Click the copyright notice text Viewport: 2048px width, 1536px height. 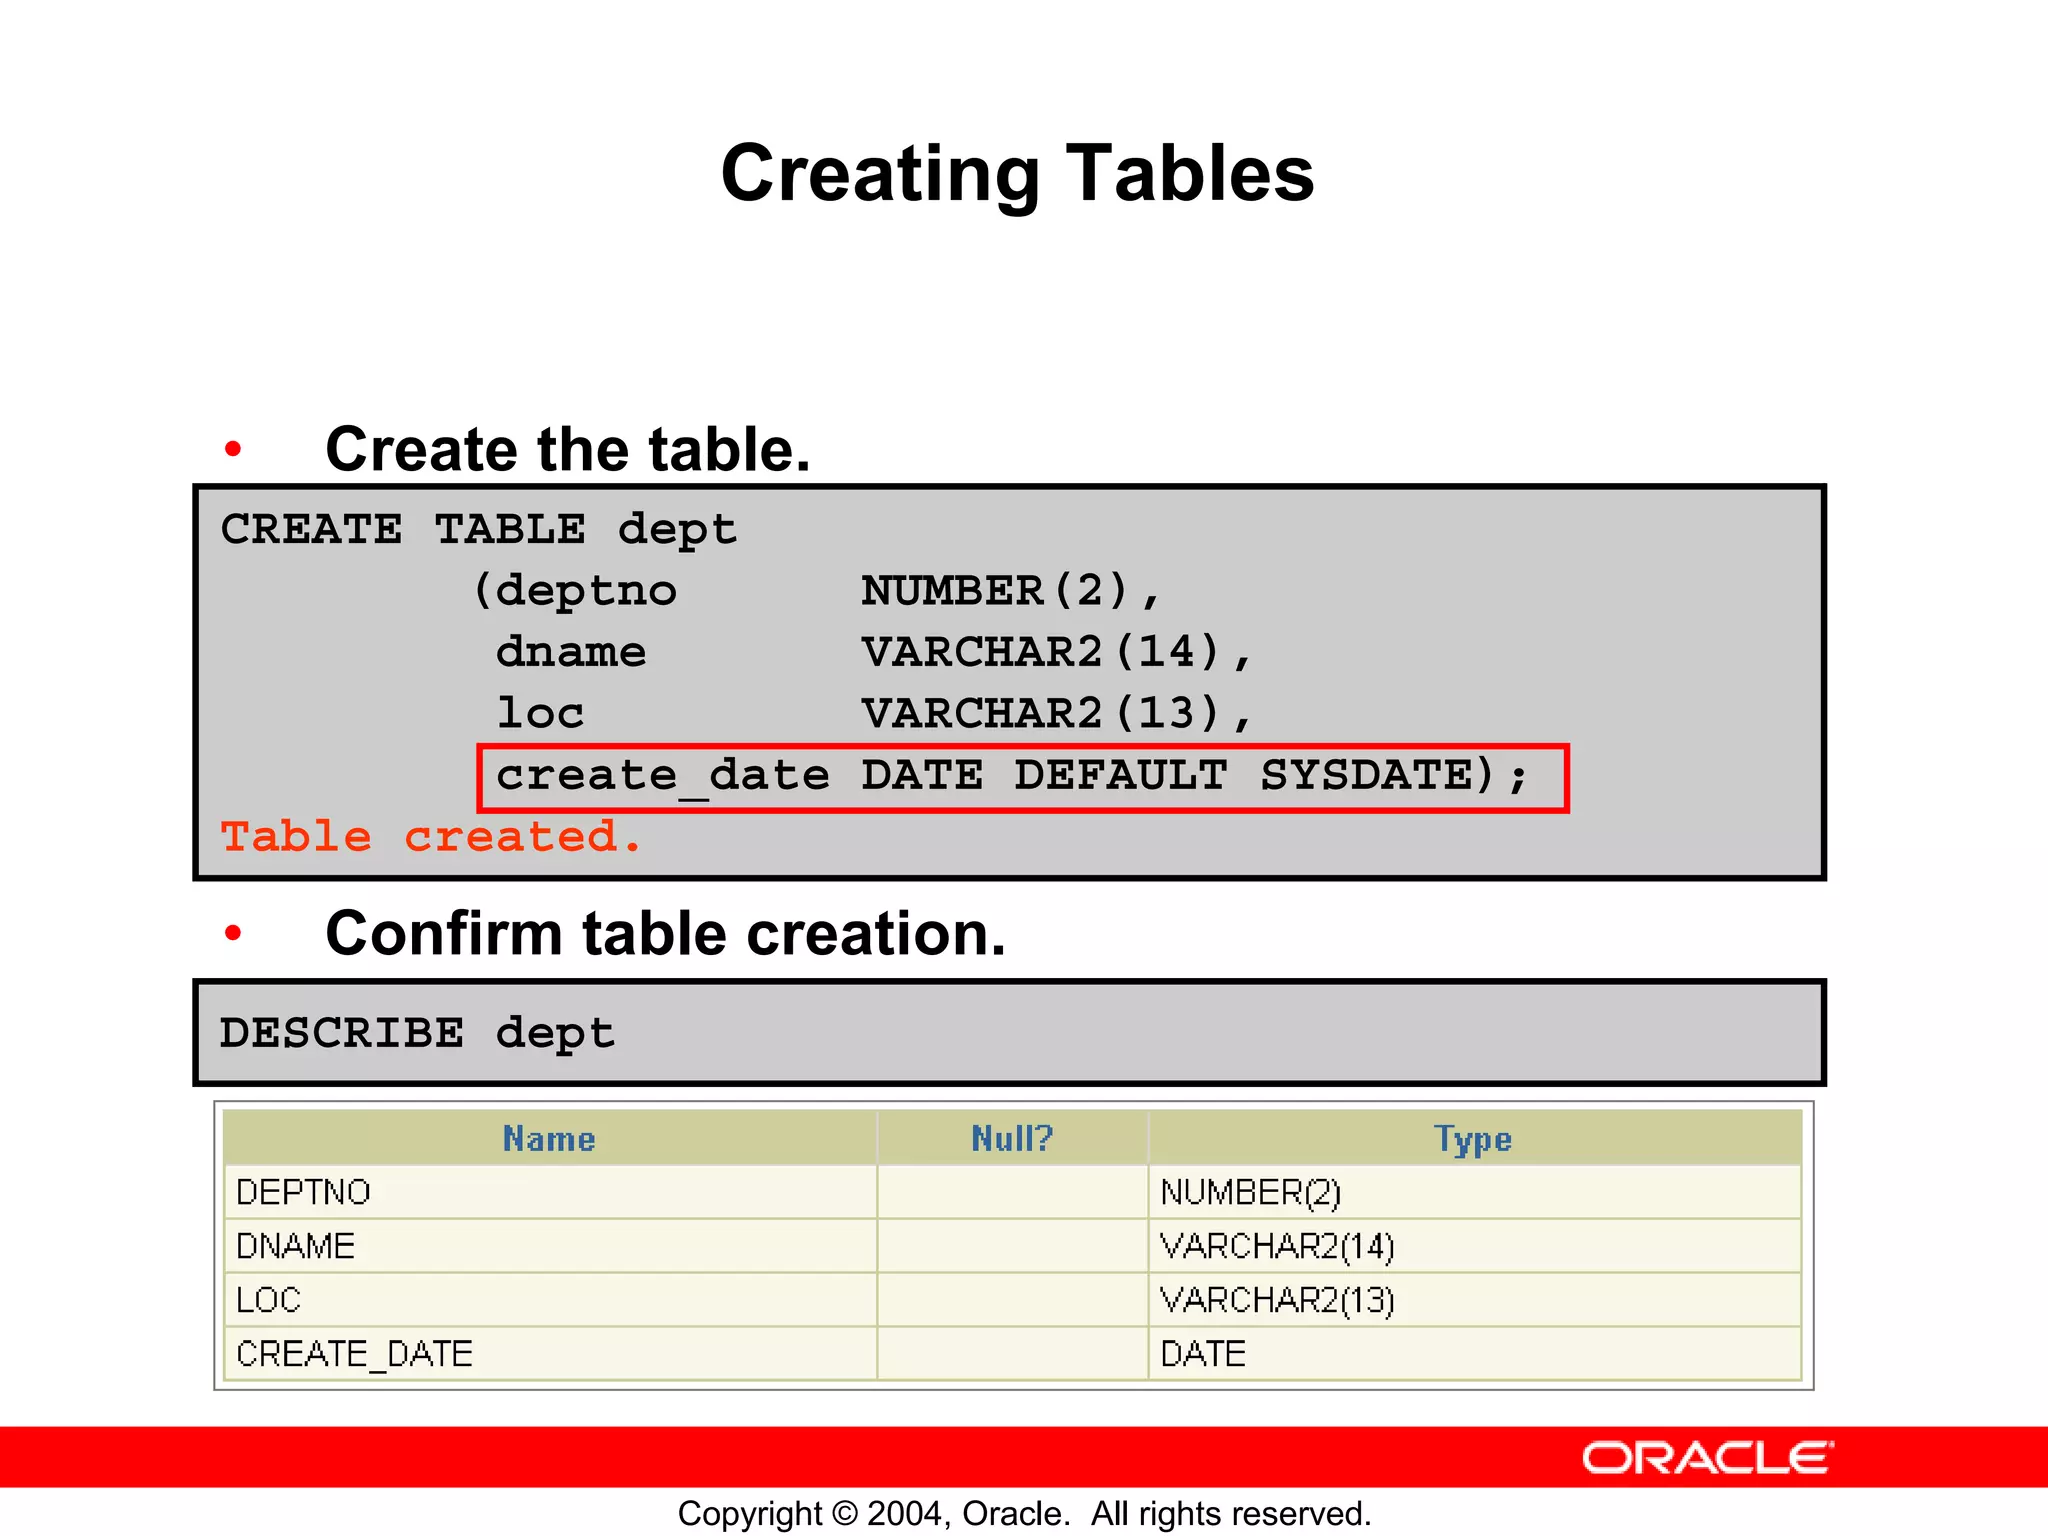1024,1513
